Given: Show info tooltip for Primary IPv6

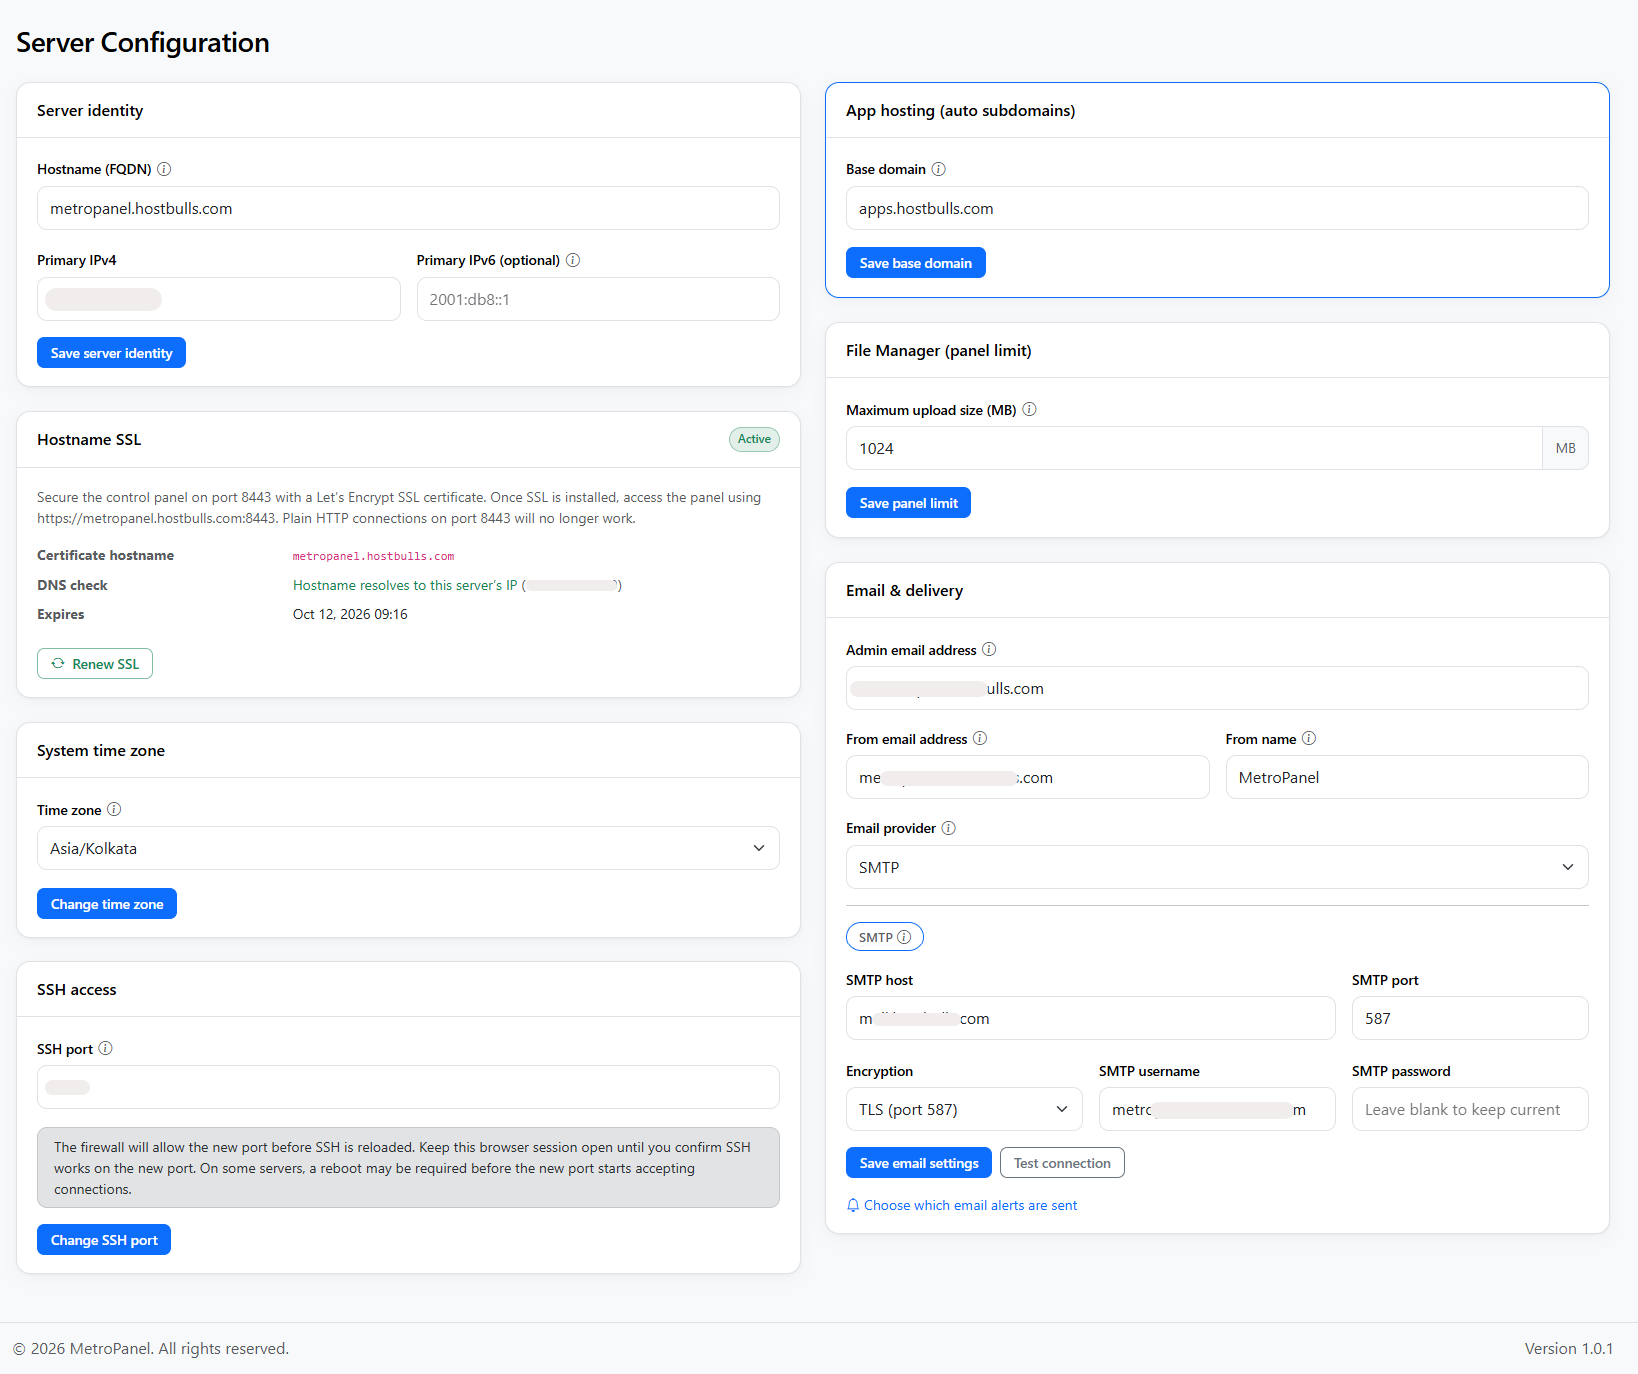Looking at the screenshot, I should (573, 260).
